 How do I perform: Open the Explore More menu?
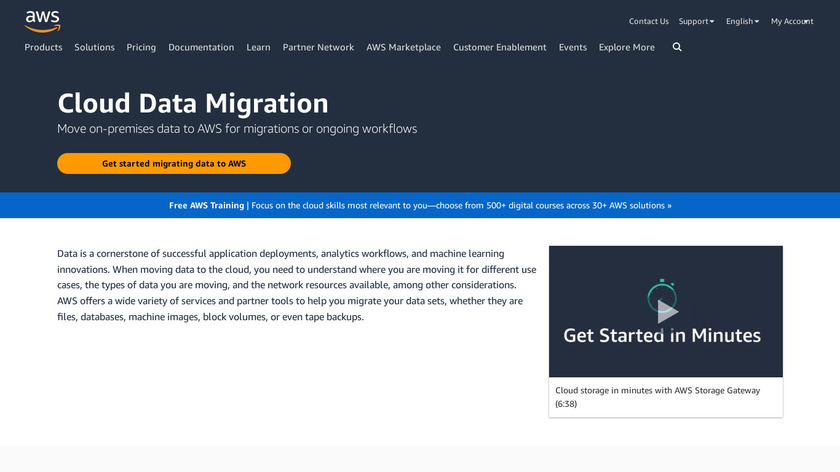(x=626, y=47)
